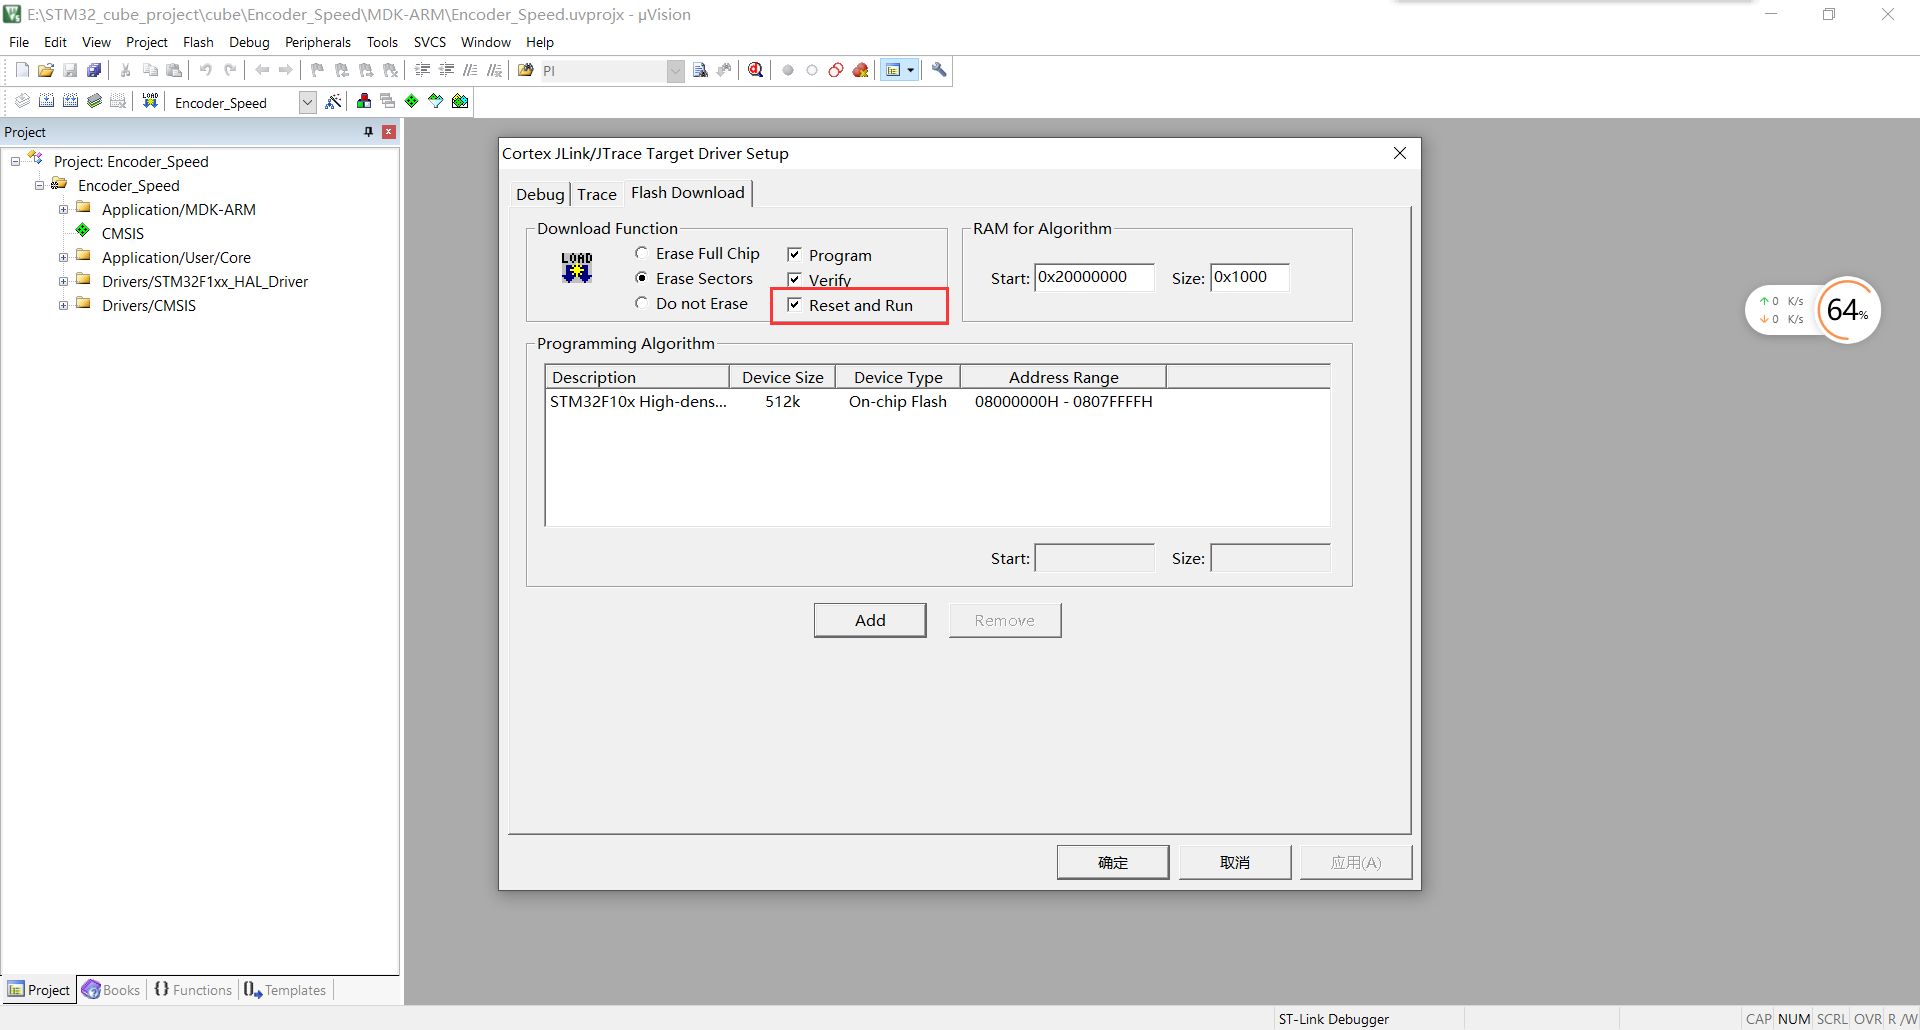1920x1030 pixels.
Task: Open Configuration with the wrench icon
Action: (x=939, y=70)
